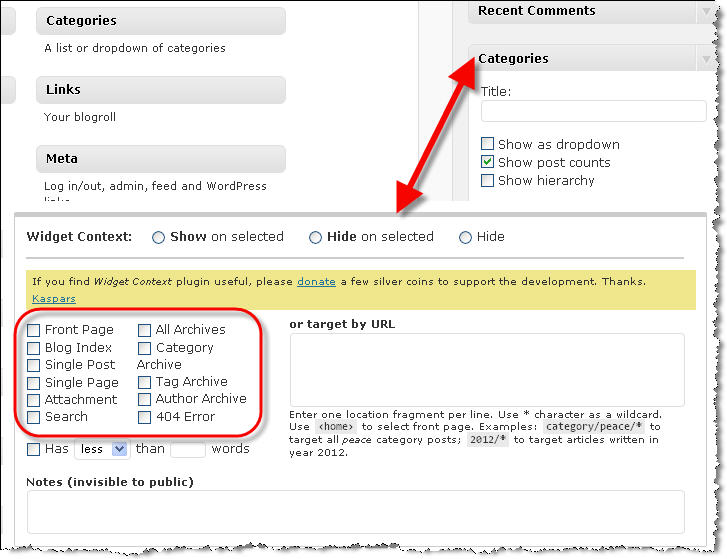
Task: Click into the target by URL textarea
Action: tap(487, 370)
